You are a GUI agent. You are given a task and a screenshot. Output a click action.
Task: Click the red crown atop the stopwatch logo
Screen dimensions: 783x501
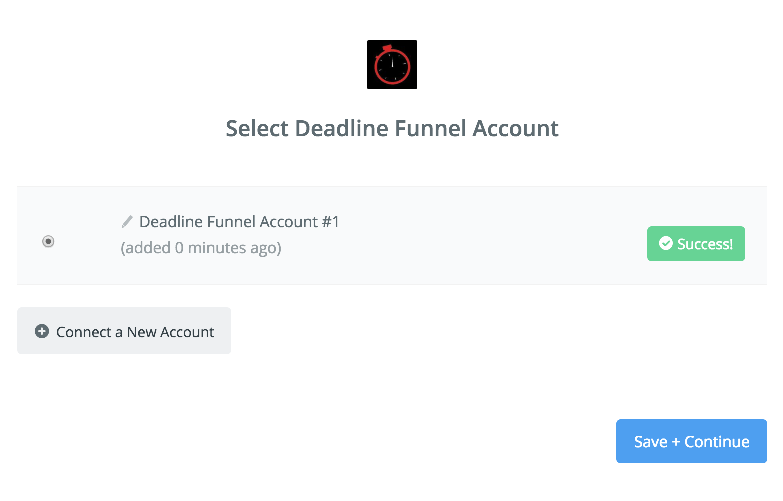click(x=387, y=47)
